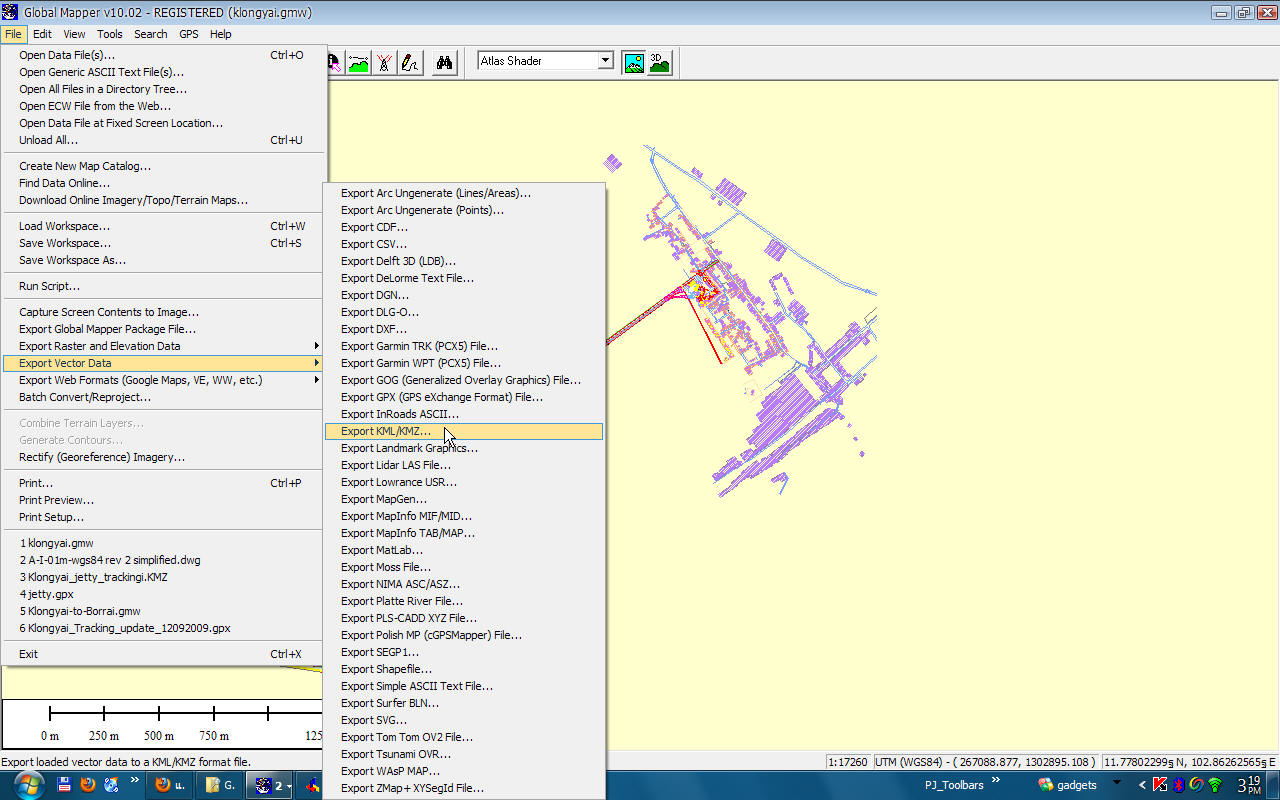Click the partially hidden colorful taskbar icon
This screenshot has height=800, width=1280.
313,785
